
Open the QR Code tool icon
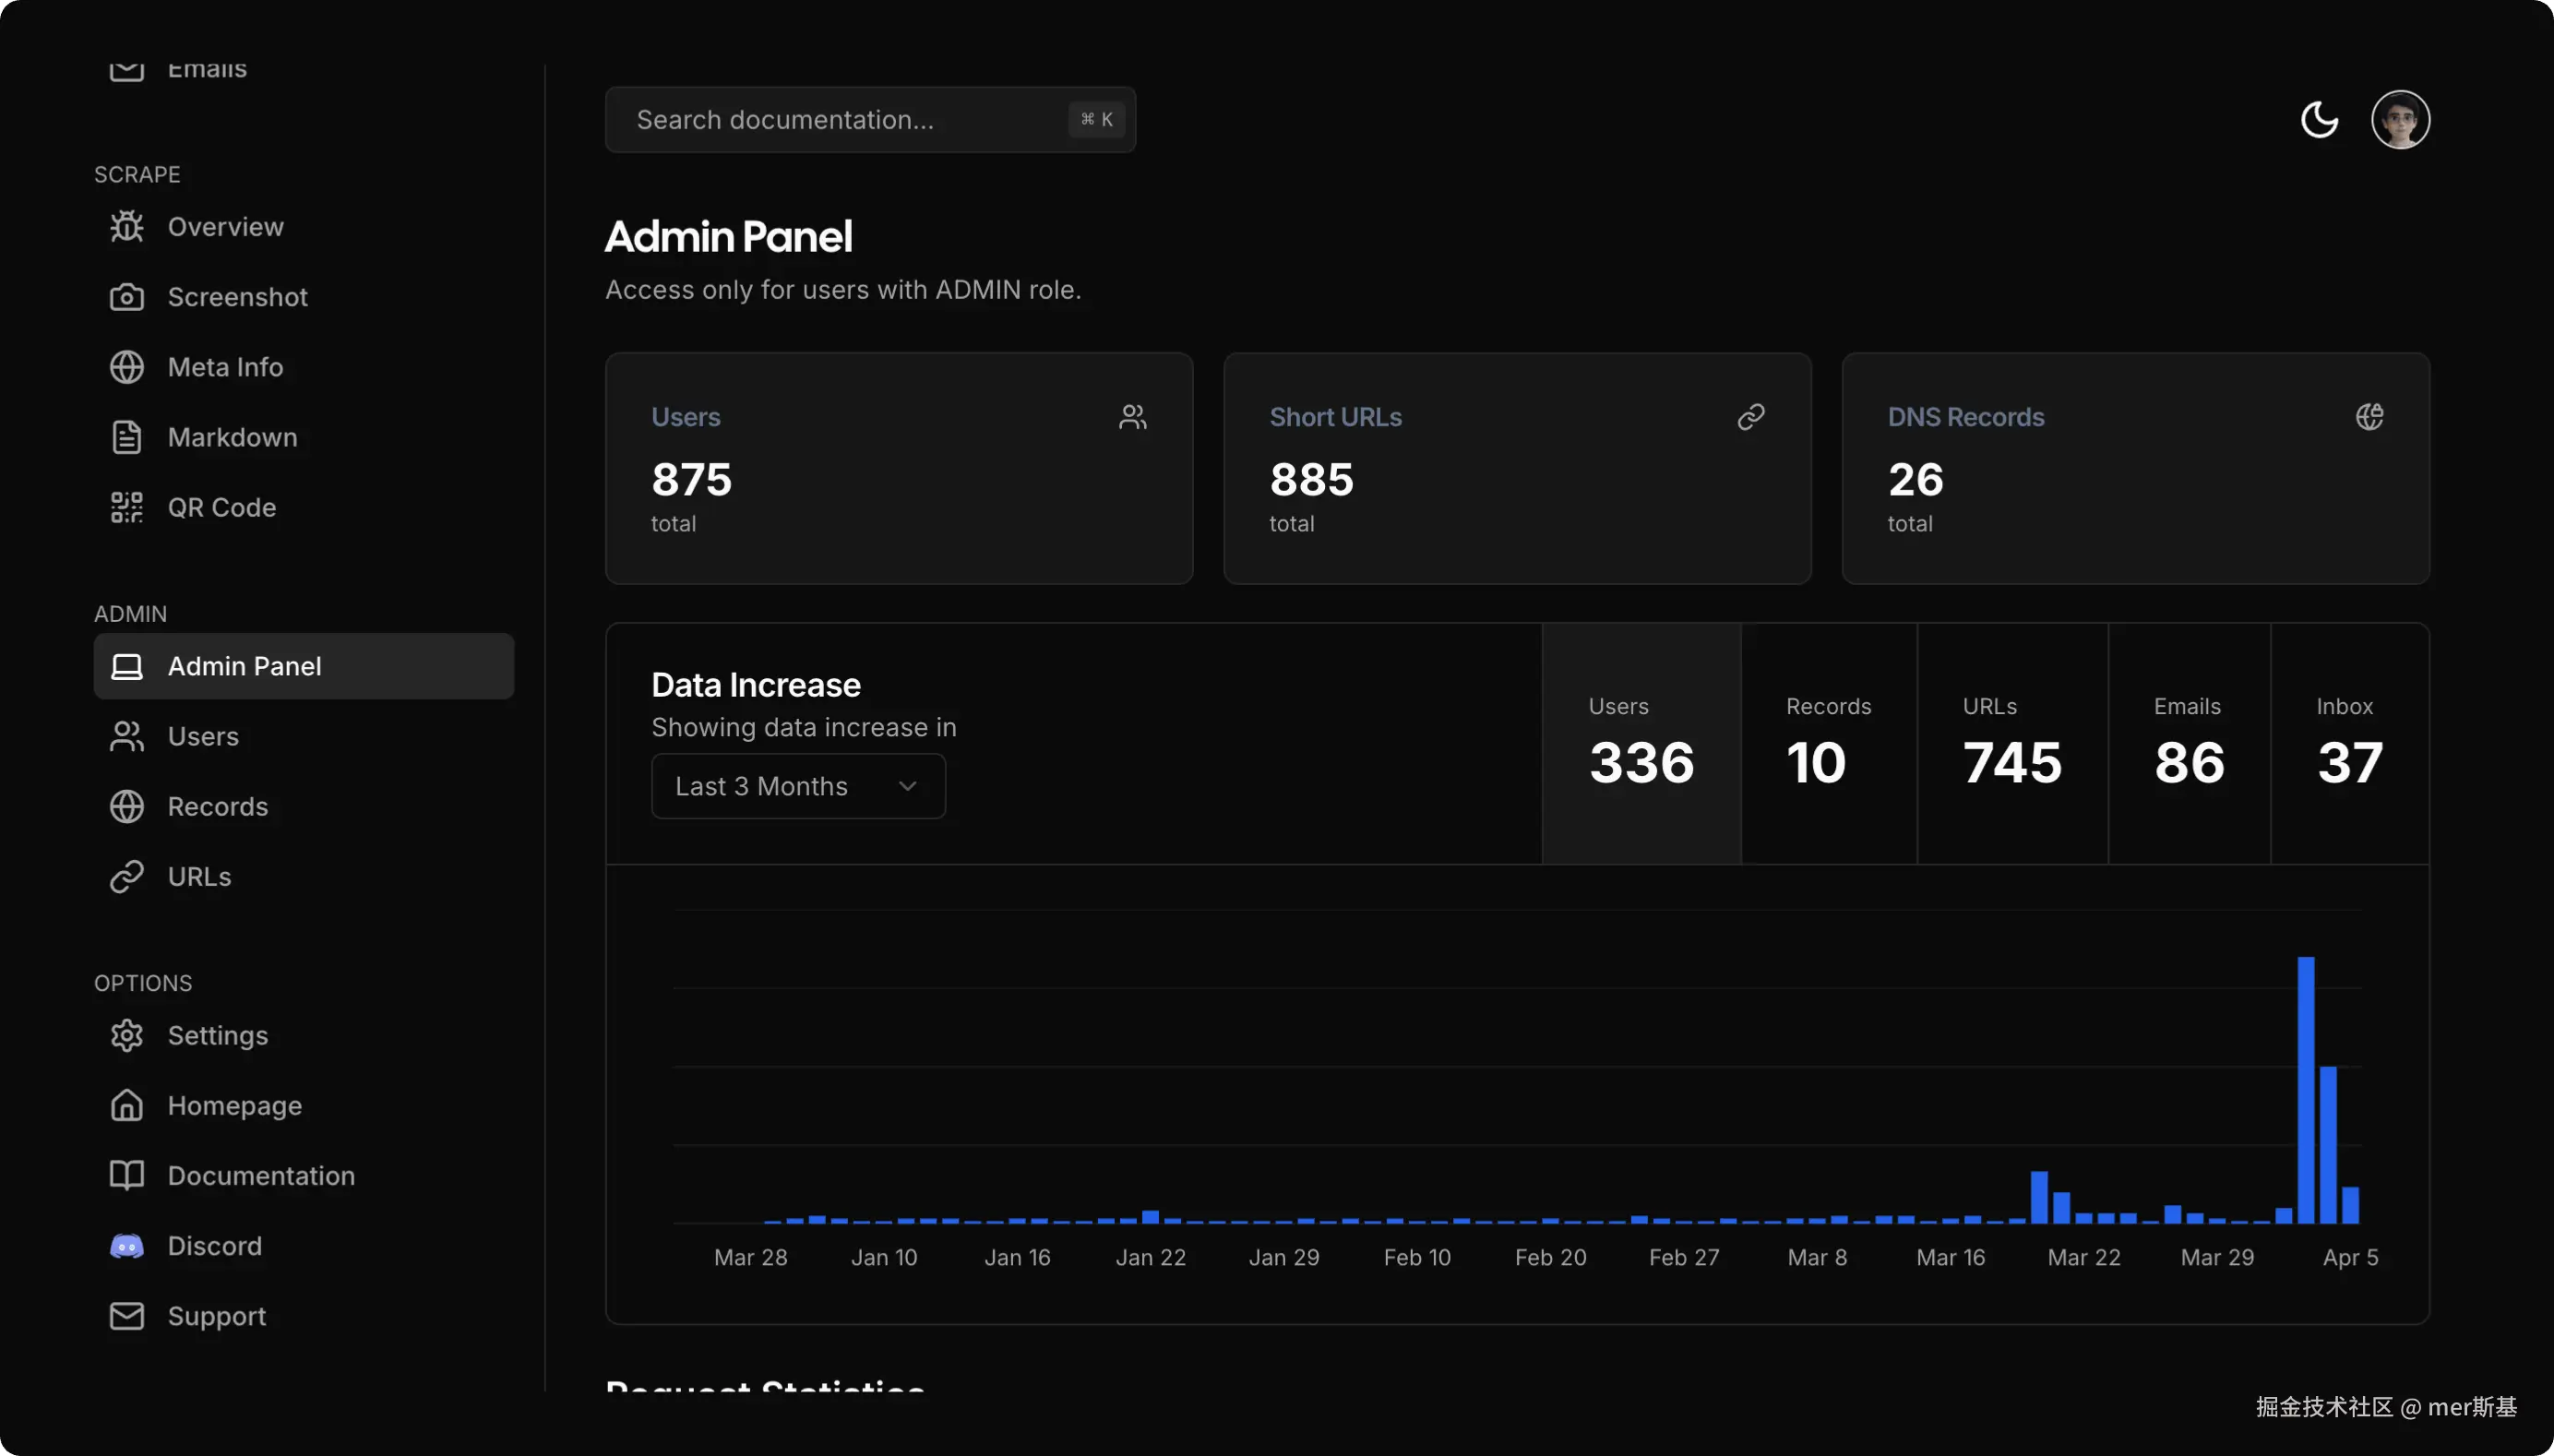127,507
